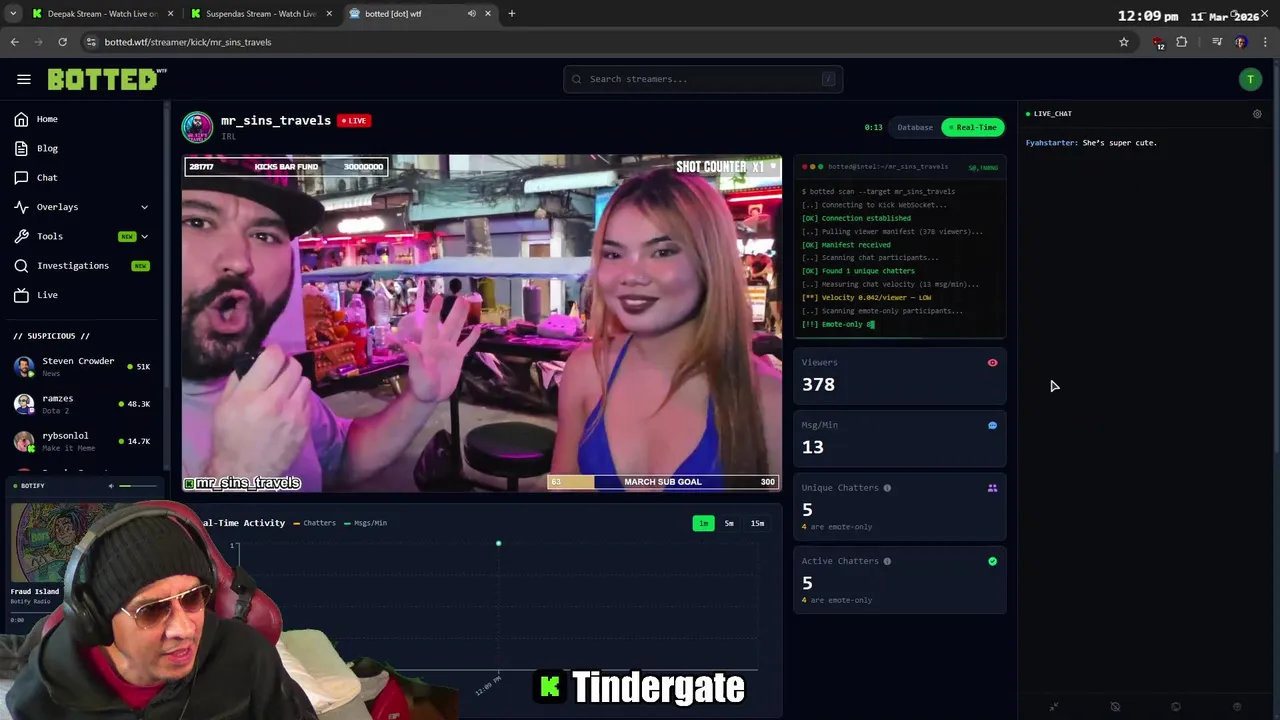This screenshot has width=1280, height=720.
Task: Click the Tools wrench icon in sidebar
Action: pyautogui.click(x=21, y=236)
